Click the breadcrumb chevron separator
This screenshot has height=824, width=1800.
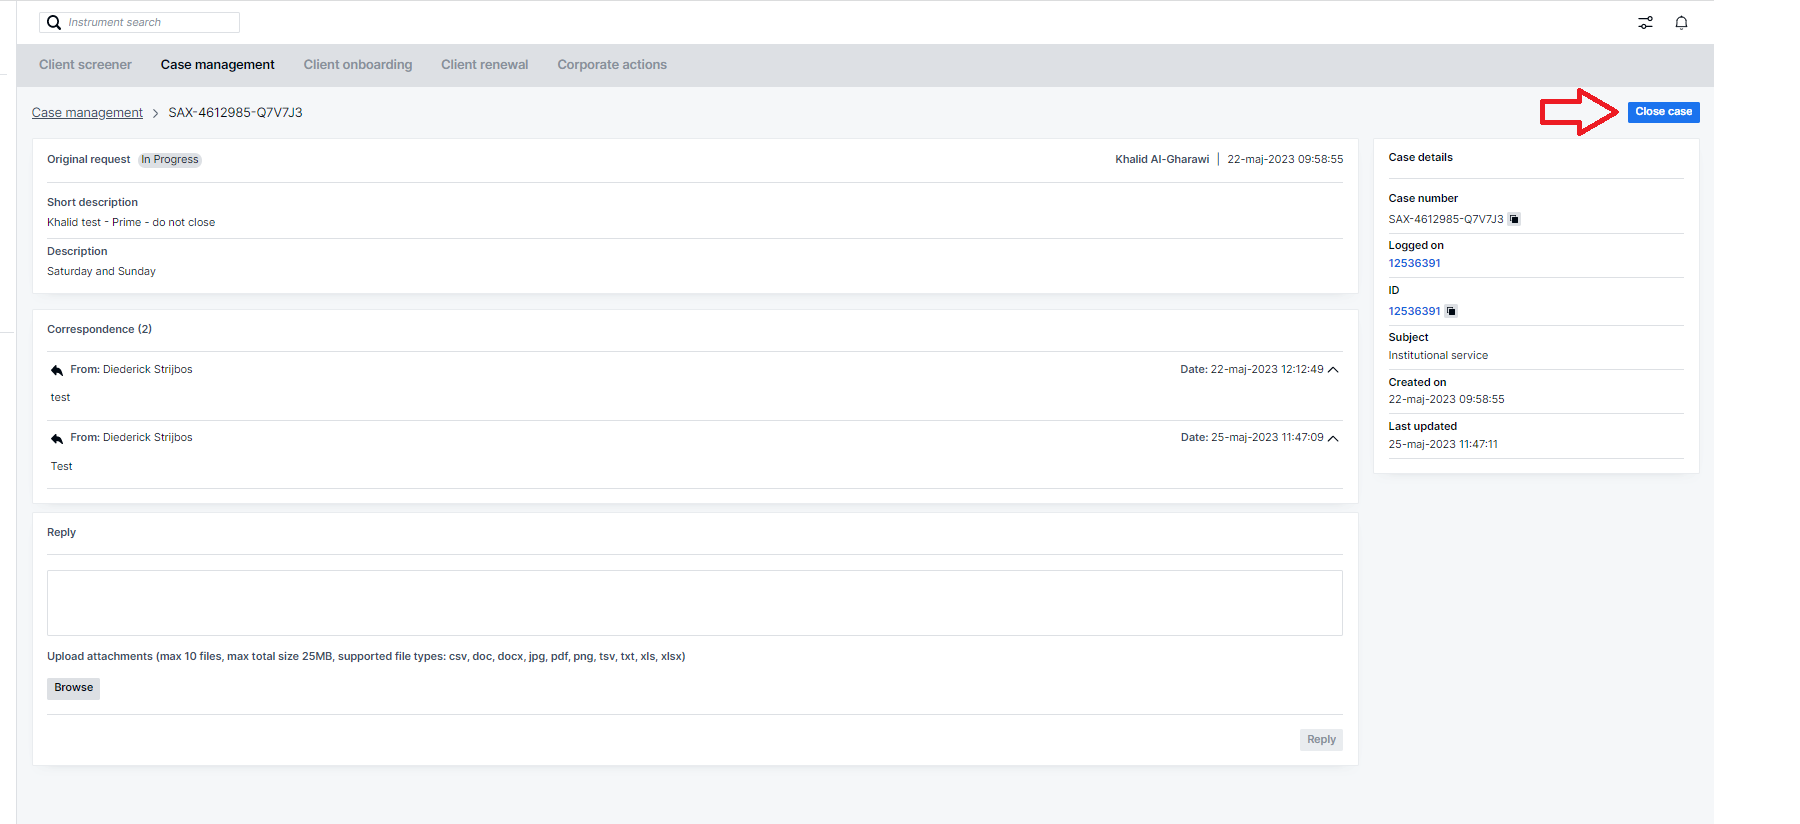pyautogui.click(x=155, y=113)
